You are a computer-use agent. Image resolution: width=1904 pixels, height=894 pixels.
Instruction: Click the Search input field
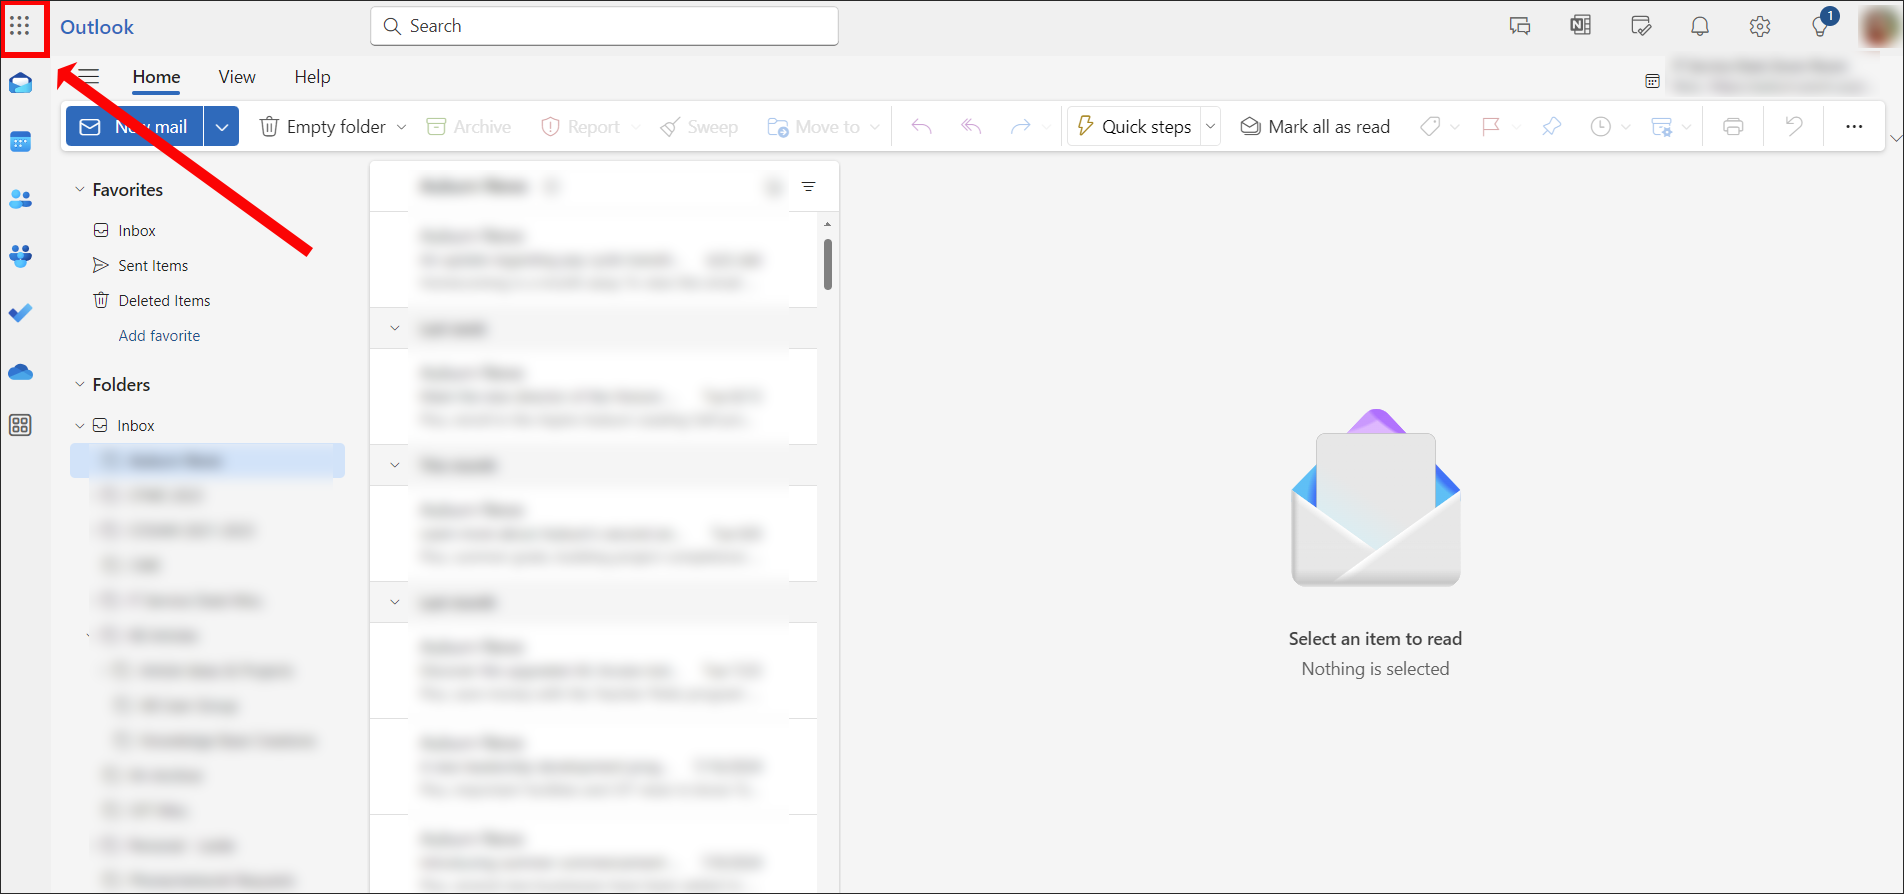604,26
